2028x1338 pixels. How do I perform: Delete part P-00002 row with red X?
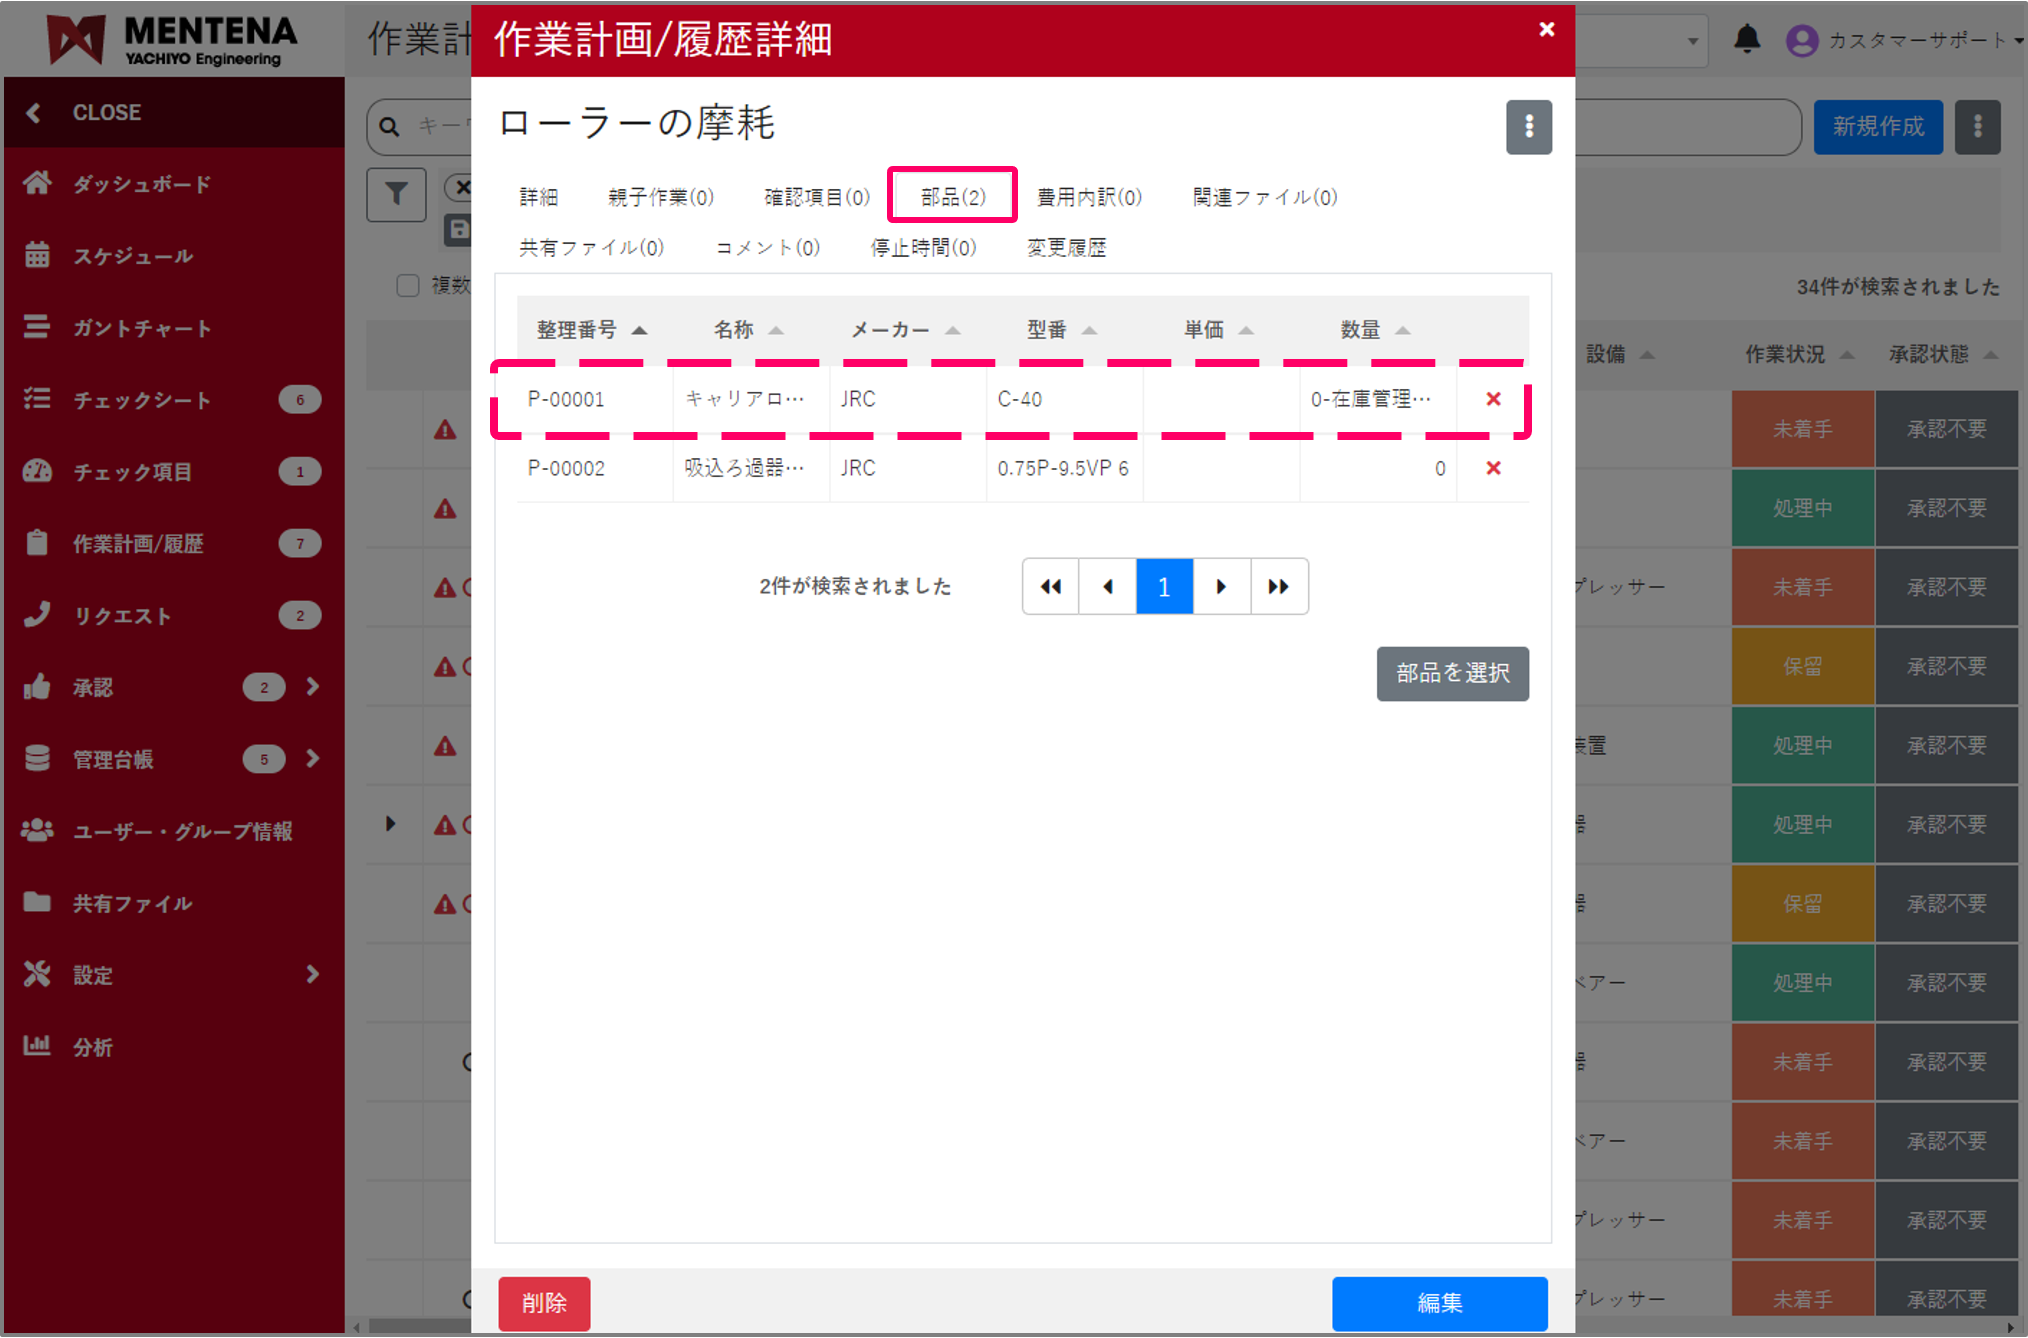(x=1493, y=468)
